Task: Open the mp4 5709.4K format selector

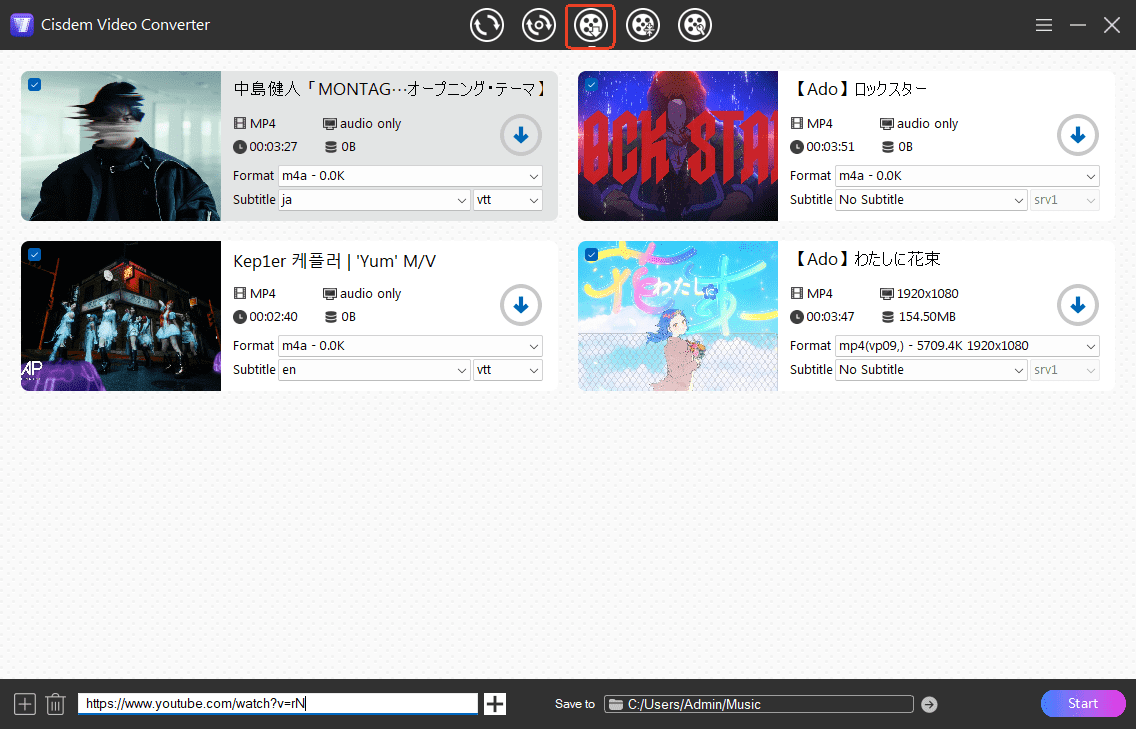Action: pos(966,345)
